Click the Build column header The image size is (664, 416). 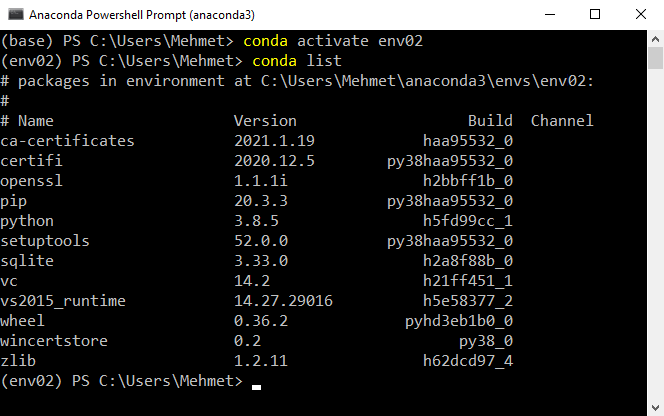tap(490, 121)
